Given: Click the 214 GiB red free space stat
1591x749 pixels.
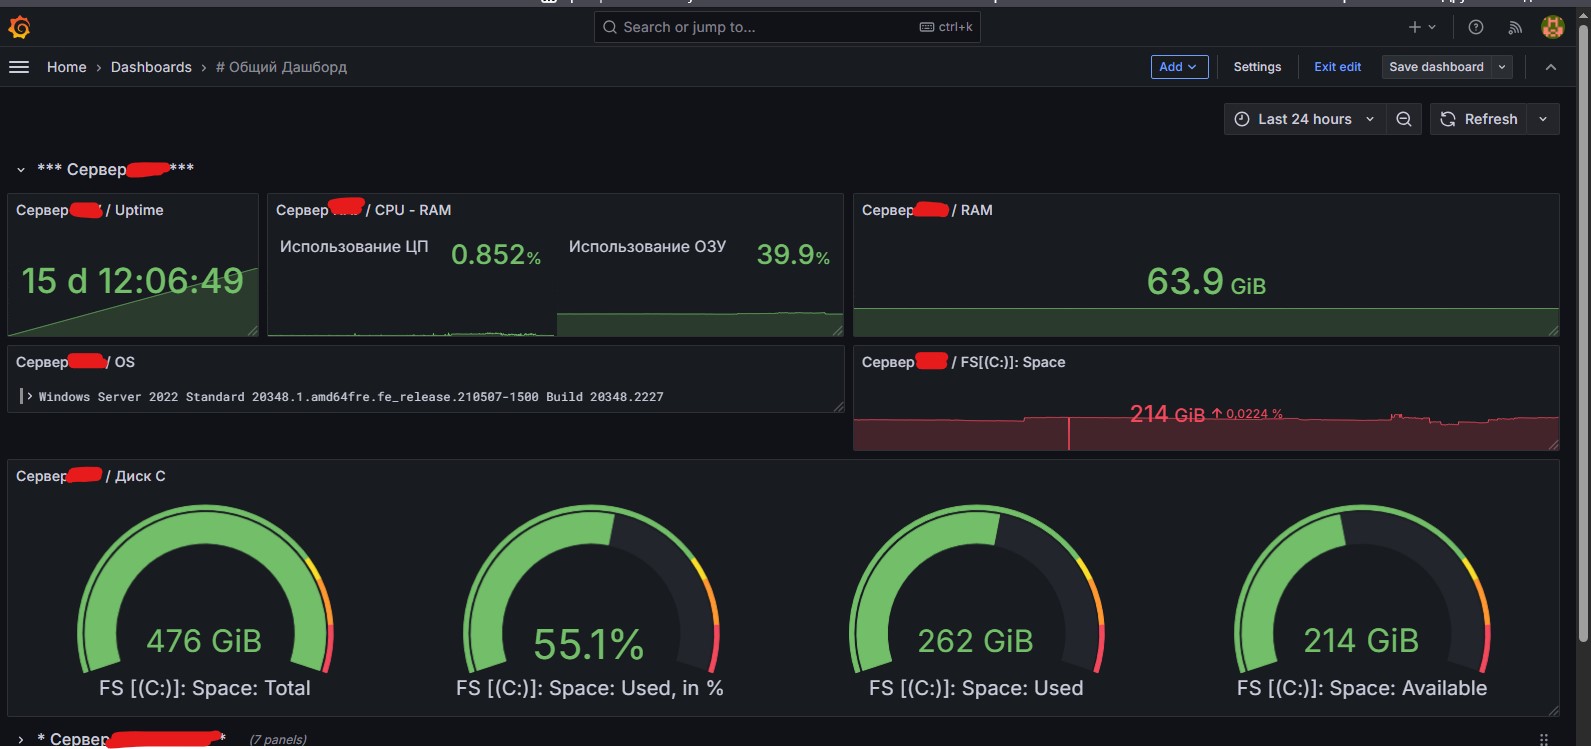Looking at the screenshot, I should click(1167, 414).
